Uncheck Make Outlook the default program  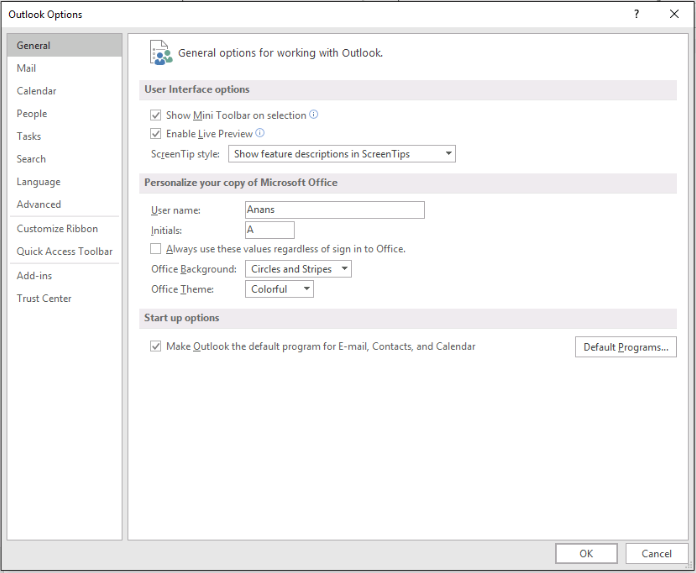pos(155,347)
